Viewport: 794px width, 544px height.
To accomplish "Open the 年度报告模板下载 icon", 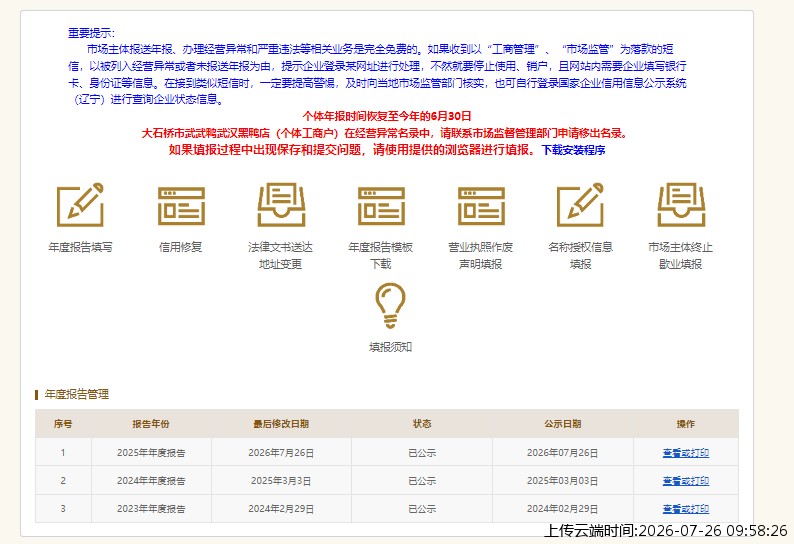I will (381, 206).
